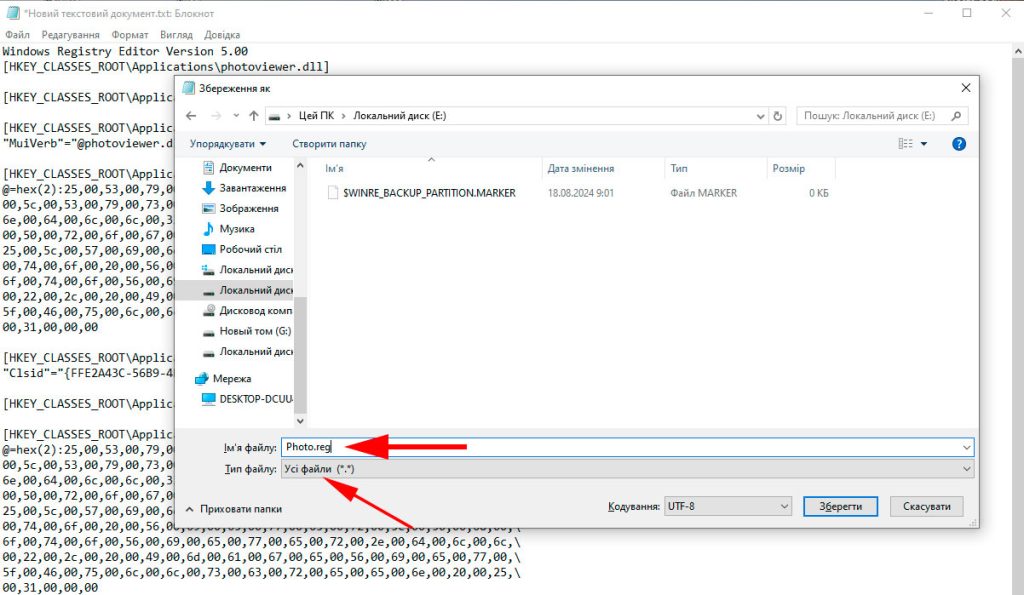Open the view options dropdown arrow
1024x595 pixels.
pyautogui.click(x=924, y=144)
